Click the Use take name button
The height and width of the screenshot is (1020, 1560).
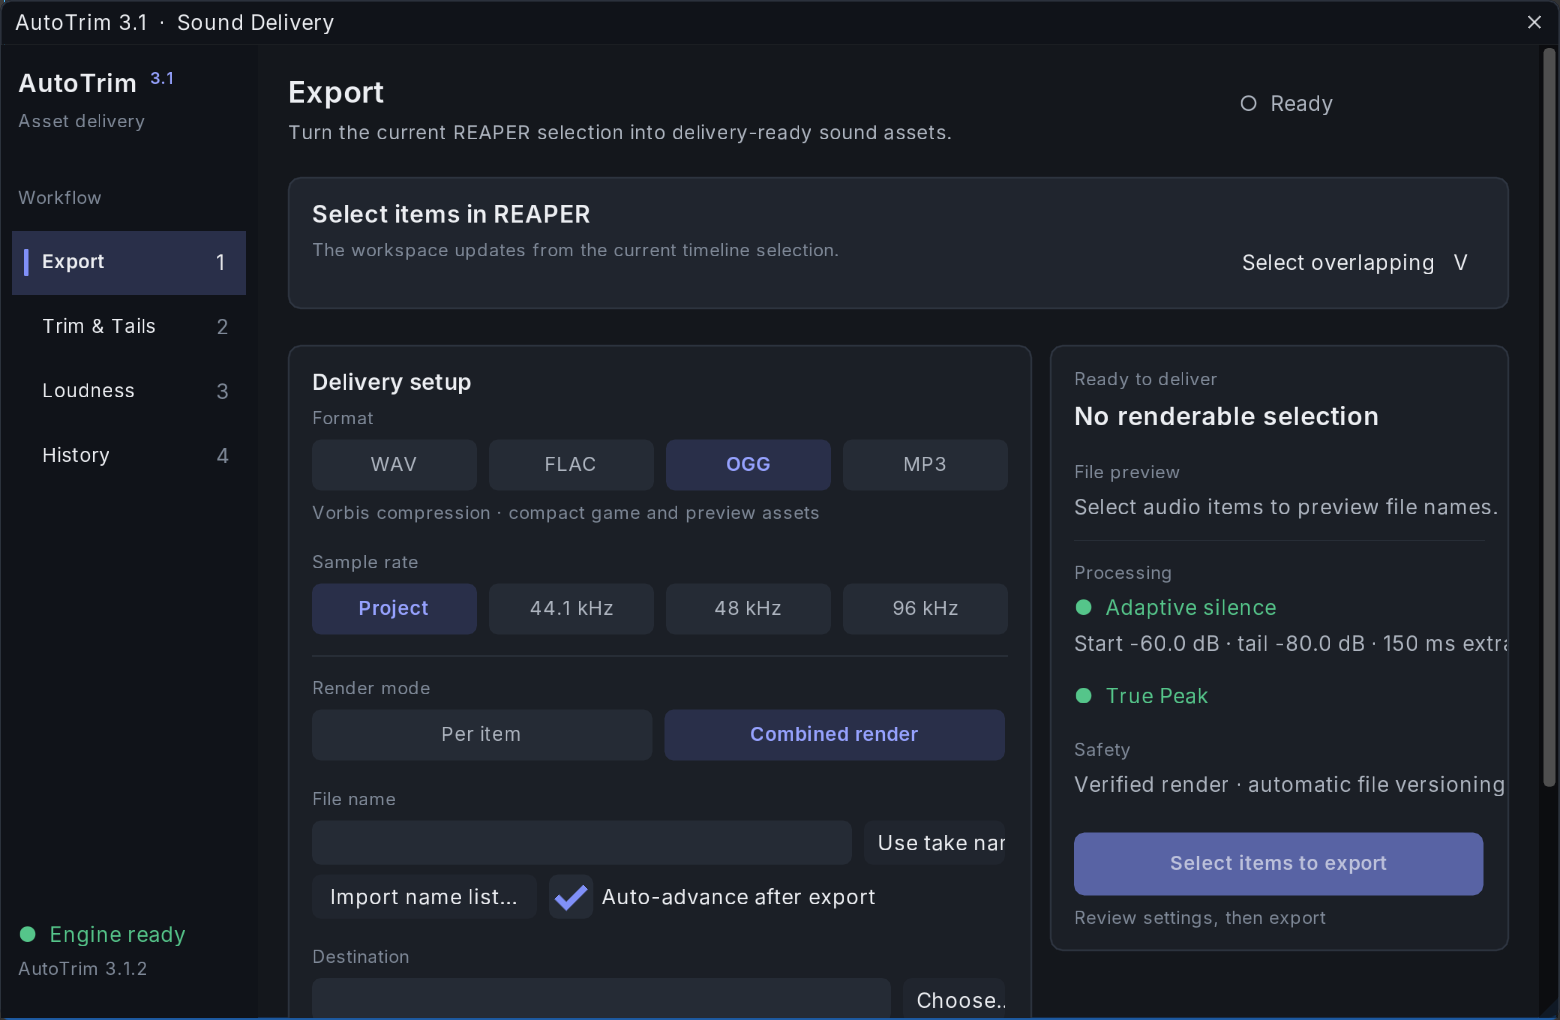(935, 843)
